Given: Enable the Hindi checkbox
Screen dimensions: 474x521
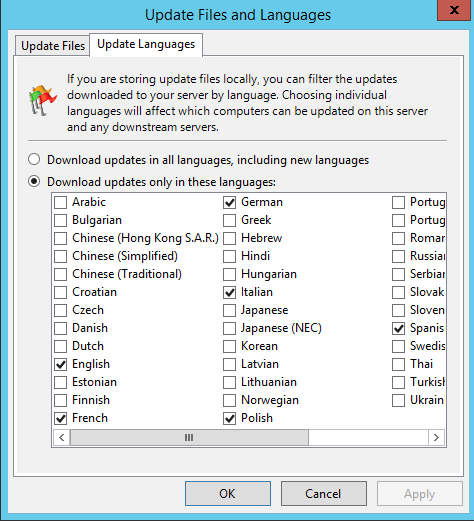Looking at the screenshot, I should (230, 256).
